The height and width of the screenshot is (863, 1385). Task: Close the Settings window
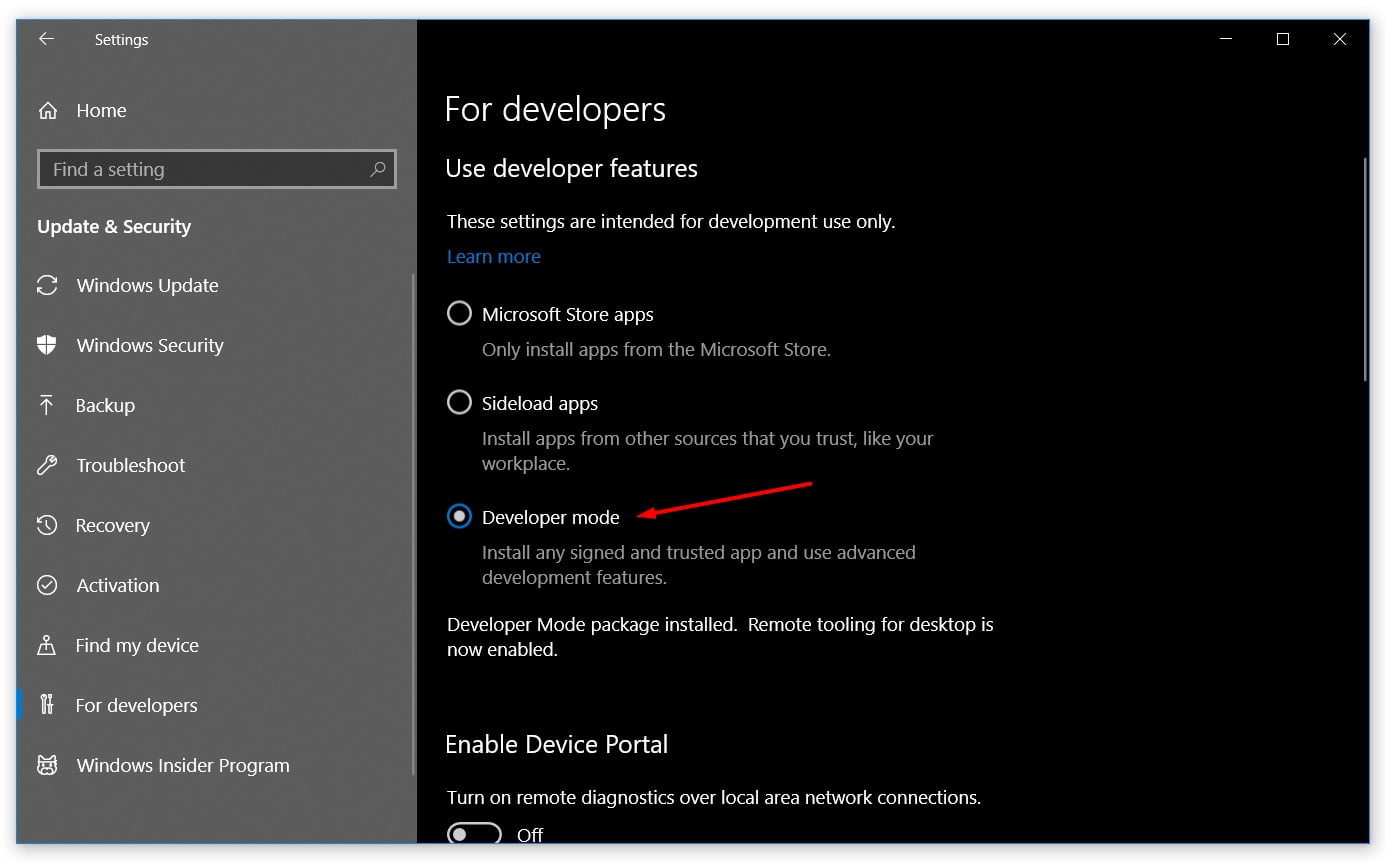[x=1340, y=39]
